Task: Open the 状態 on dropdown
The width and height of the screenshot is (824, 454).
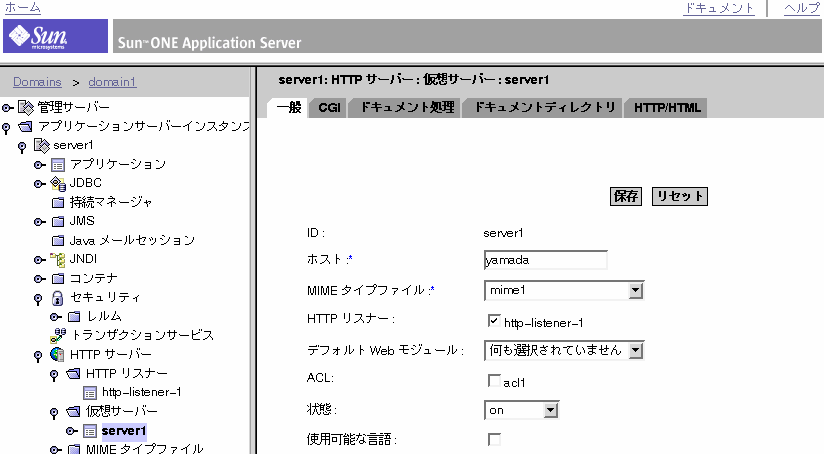Action: pos(521,410)
